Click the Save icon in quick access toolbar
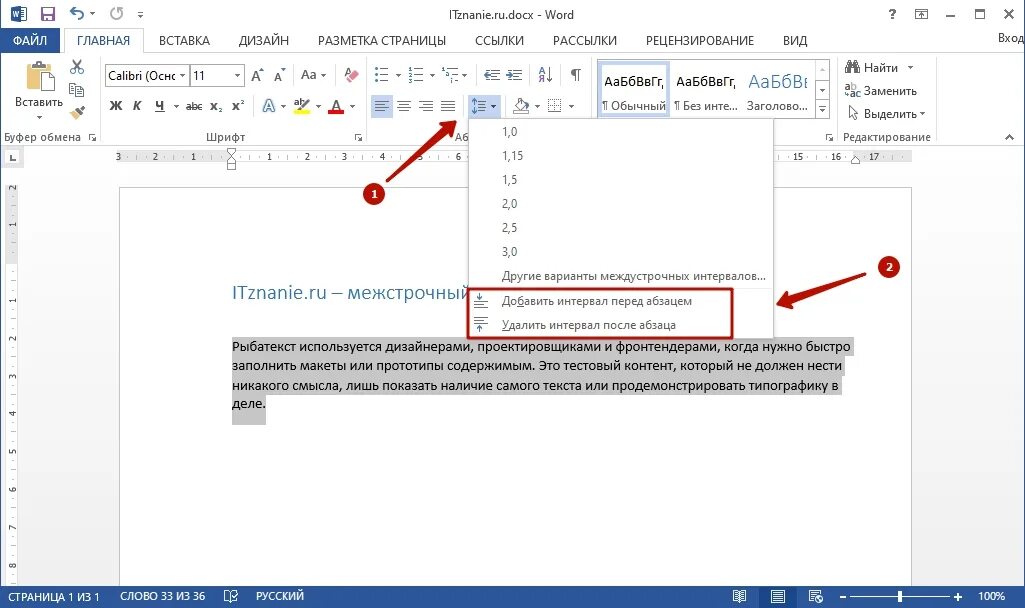 [x=47, y=14]
